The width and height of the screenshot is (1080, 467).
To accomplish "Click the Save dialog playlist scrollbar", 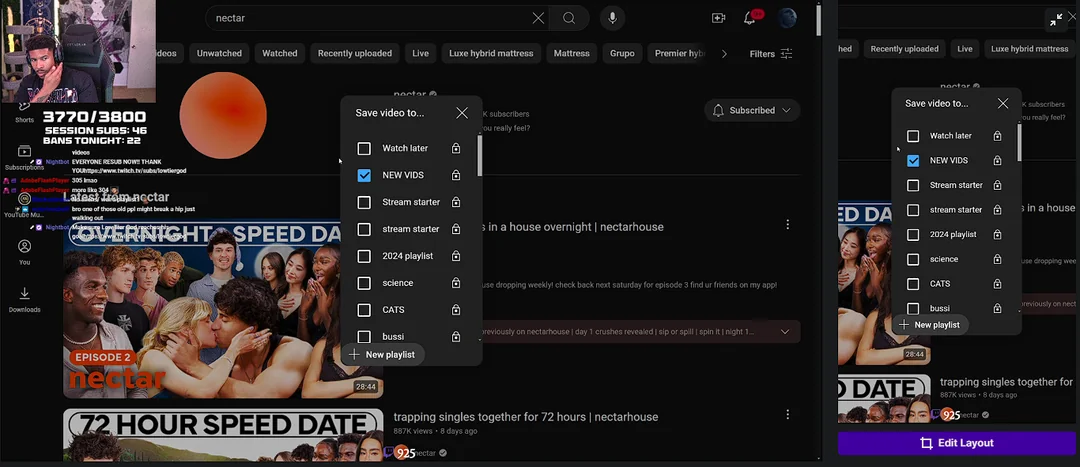I will coord(479,157).
